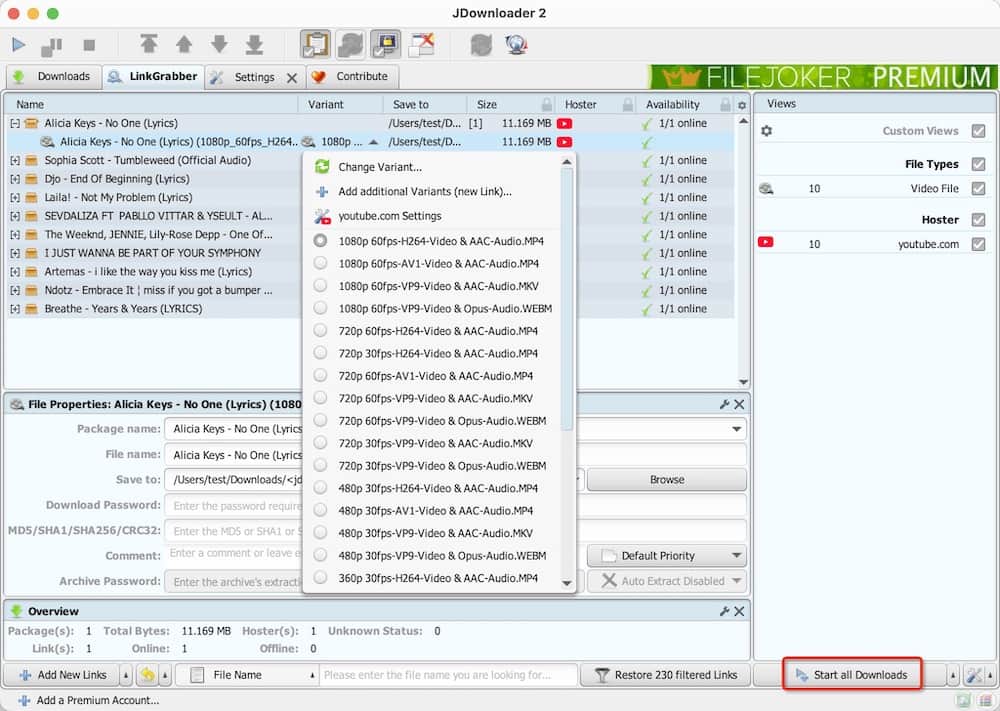Start downloads with the play toolbar icon

(x=18, y=45)
